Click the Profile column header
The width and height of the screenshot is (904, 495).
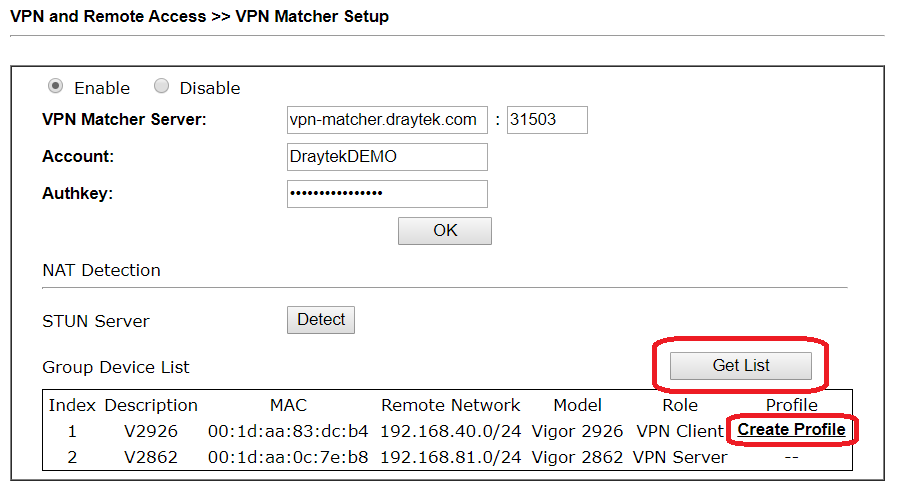tap(792, 406)
